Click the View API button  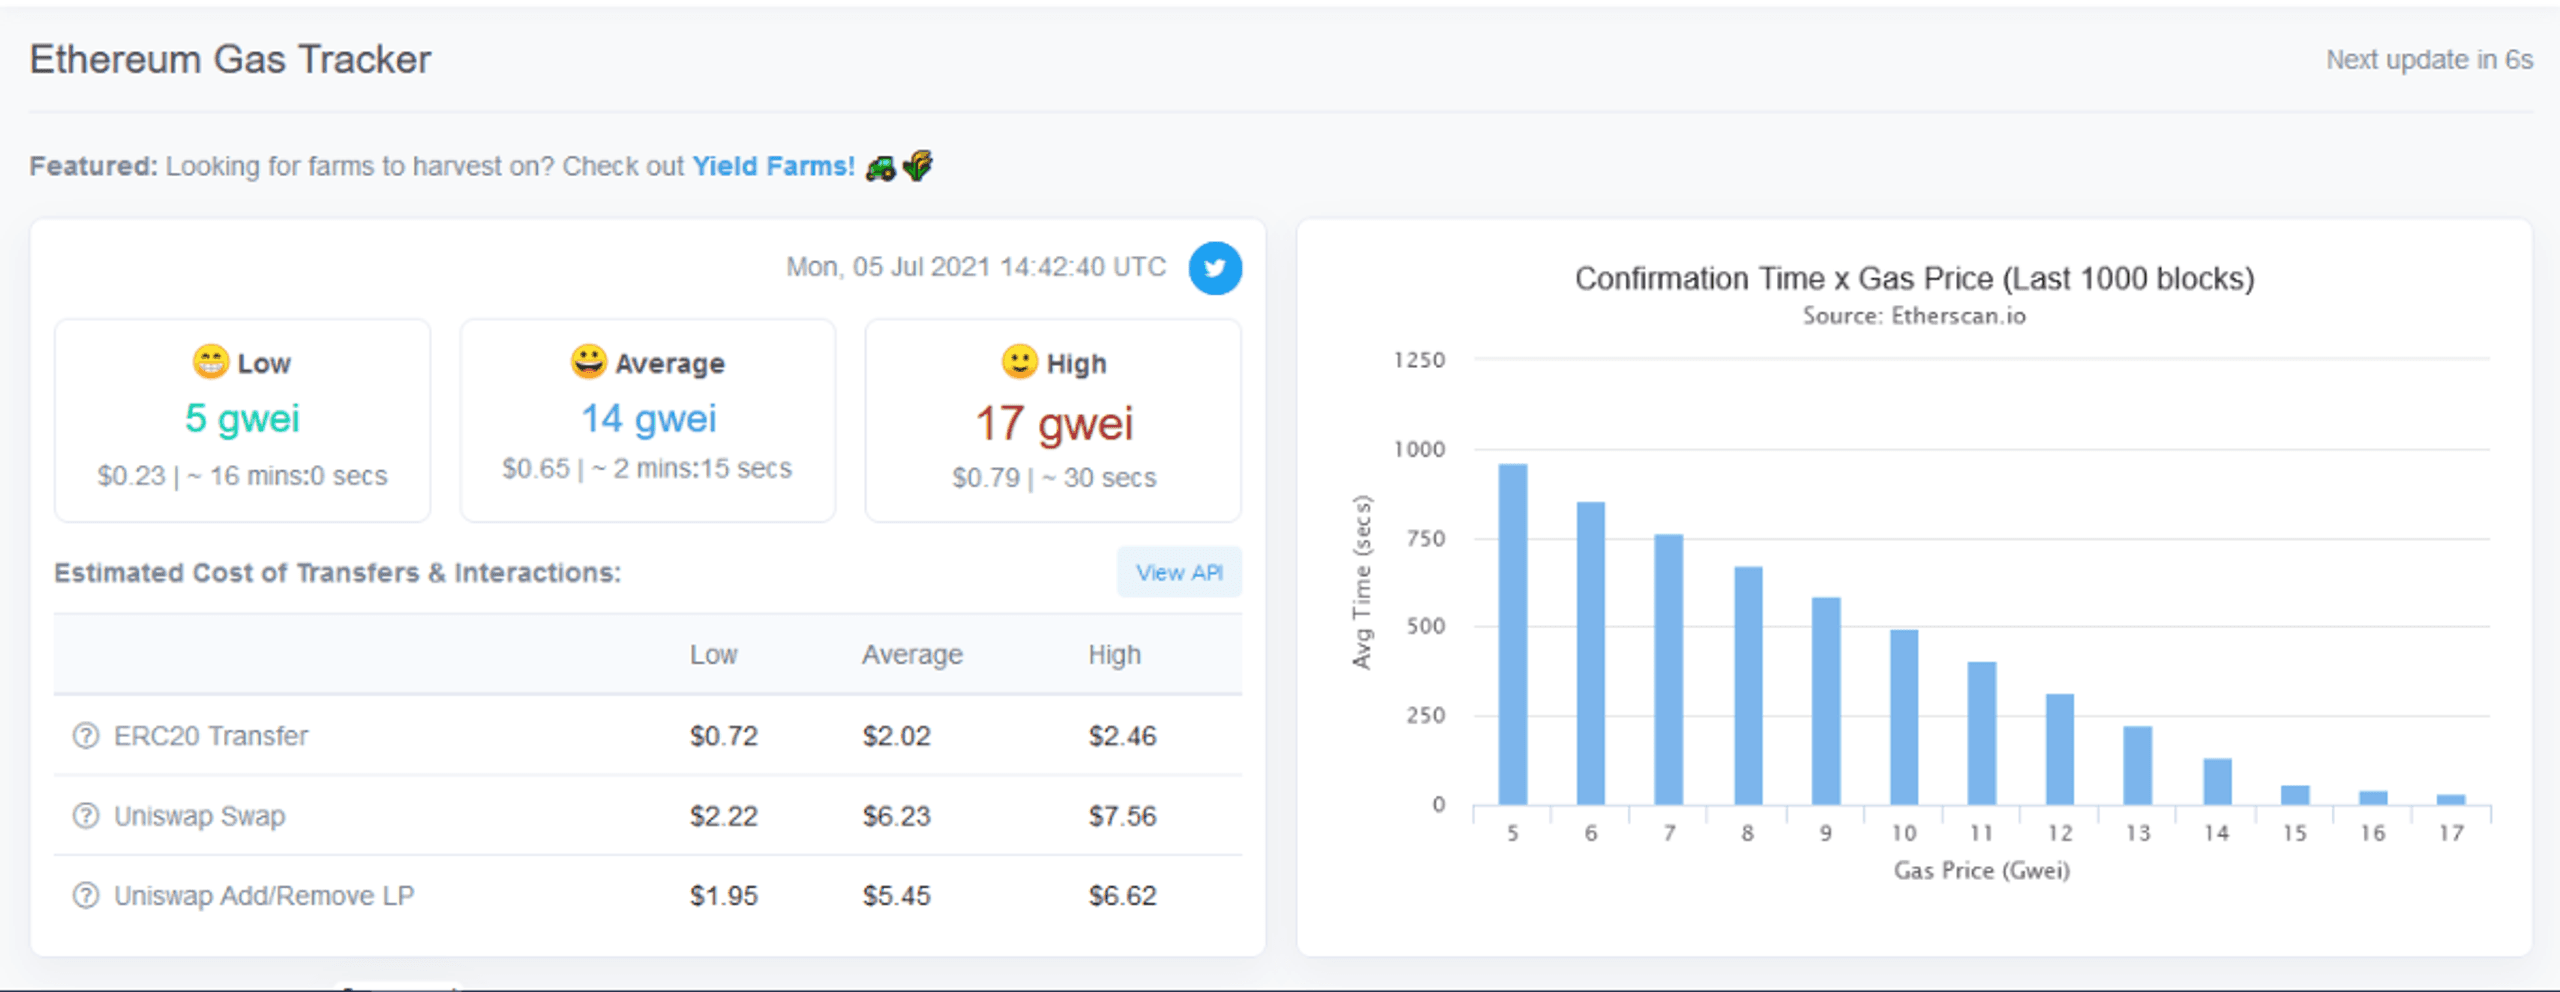coord(1179,572)
